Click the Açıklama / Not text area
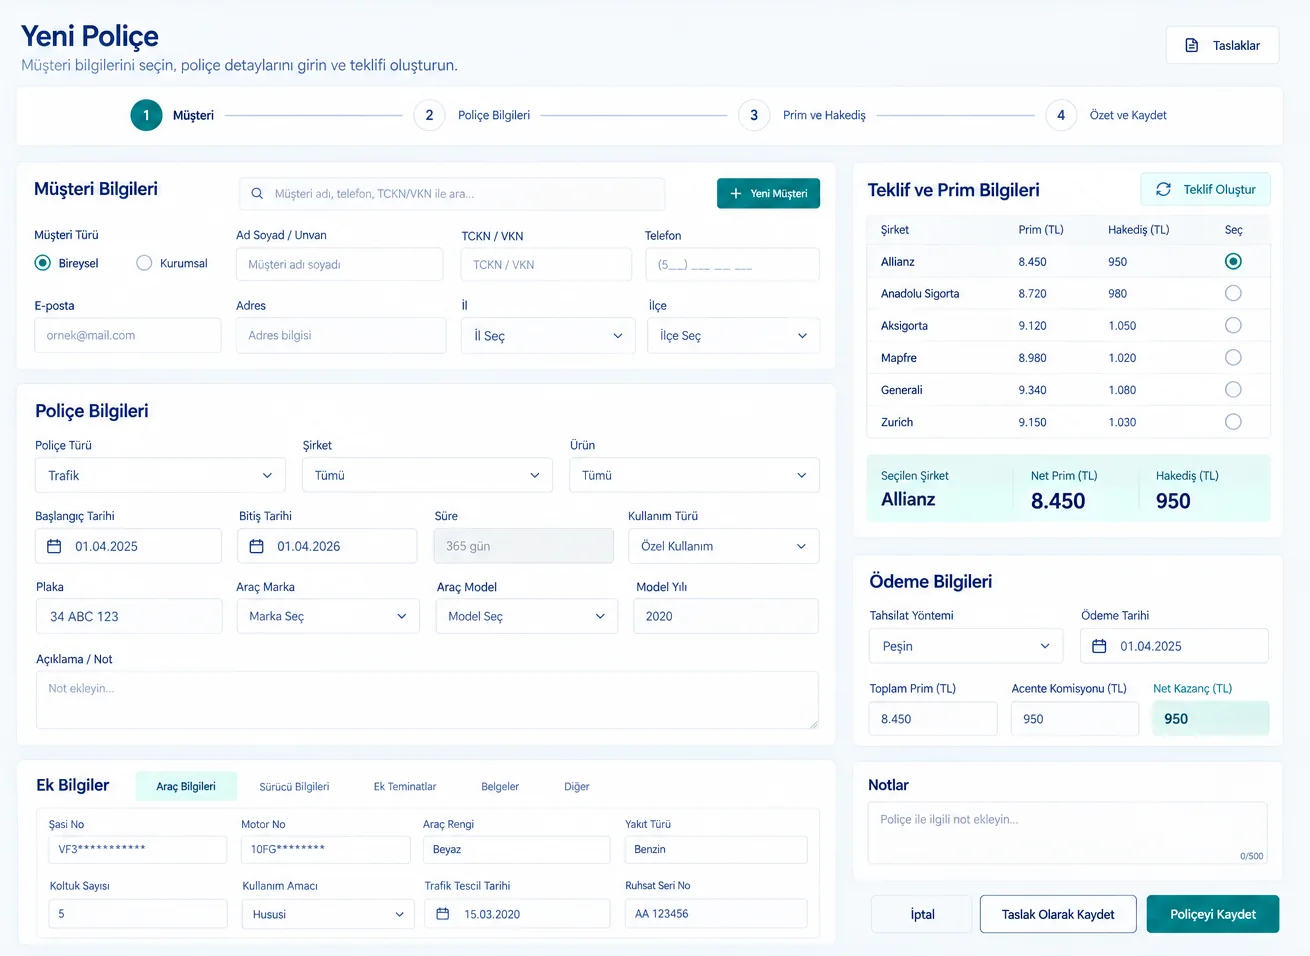The width and height of the screenshot is (1310, 956). 427,699
